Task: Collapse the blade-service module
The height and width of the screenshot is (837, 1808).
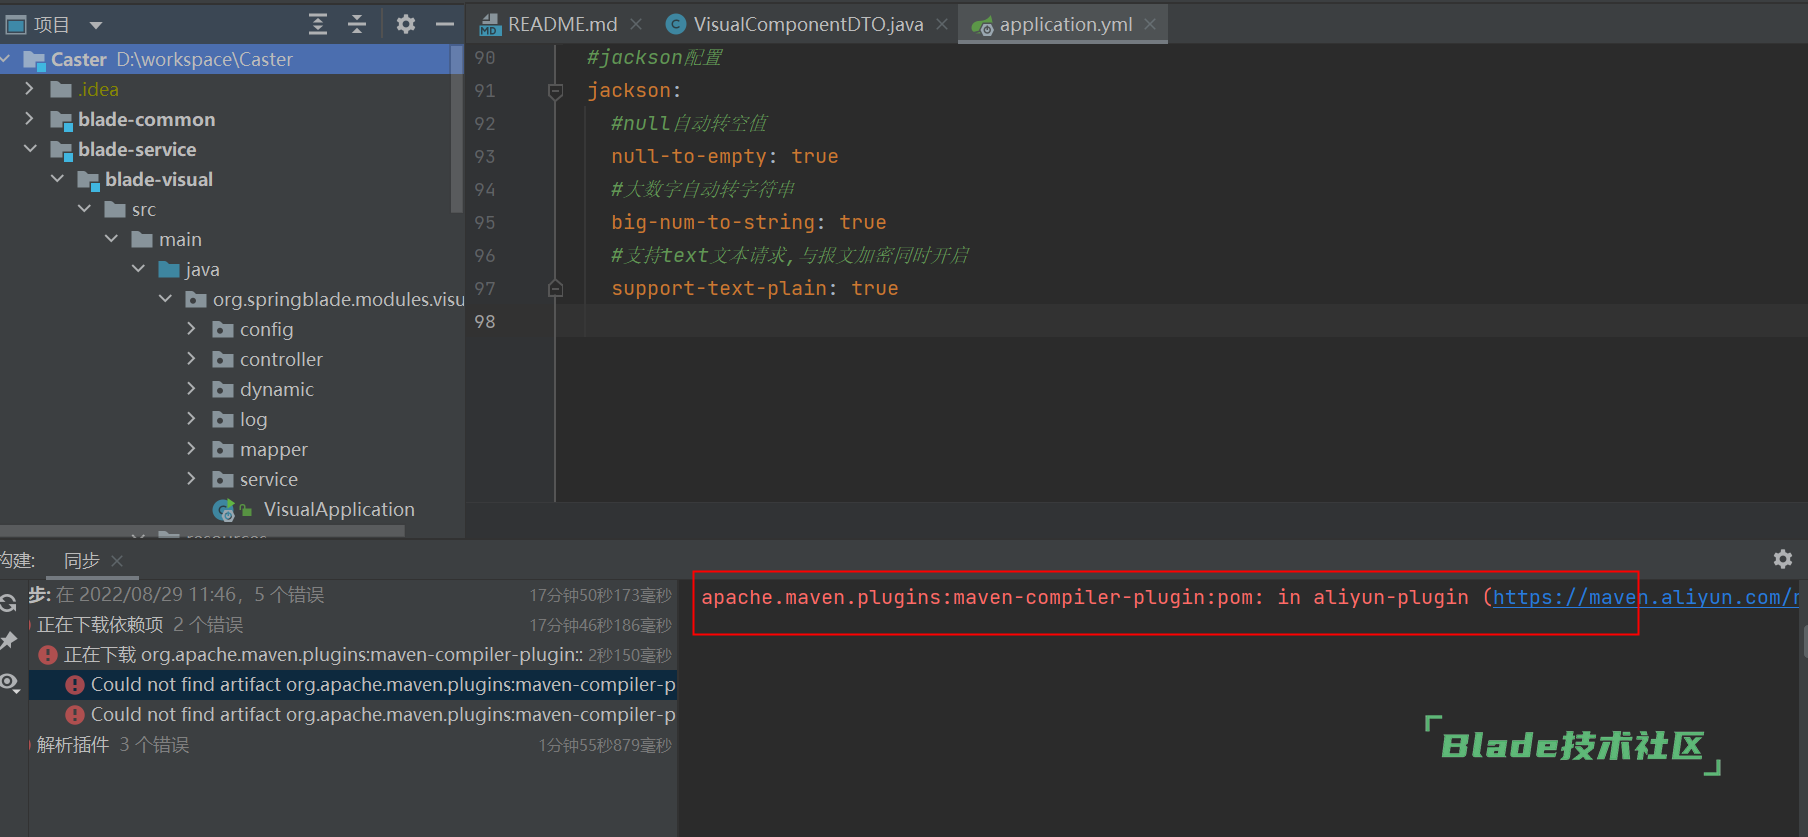Action: pos(30,149)
